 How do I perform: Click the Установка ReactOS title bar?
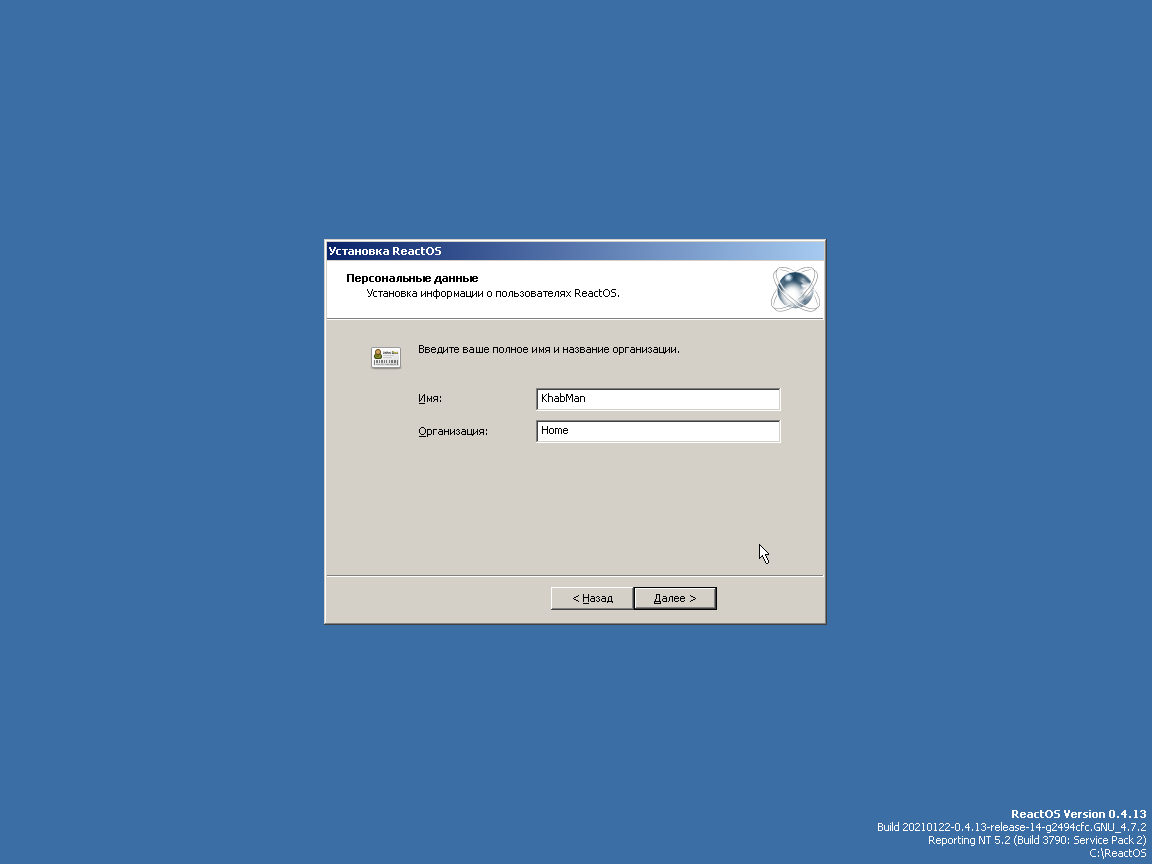pos(575,251)
